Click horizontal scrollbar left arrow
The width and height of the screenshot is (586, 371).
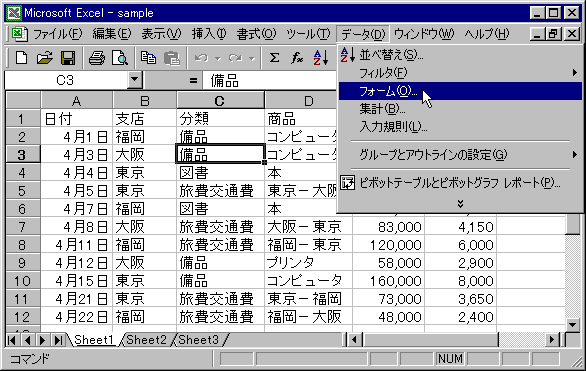click(354, 340)
